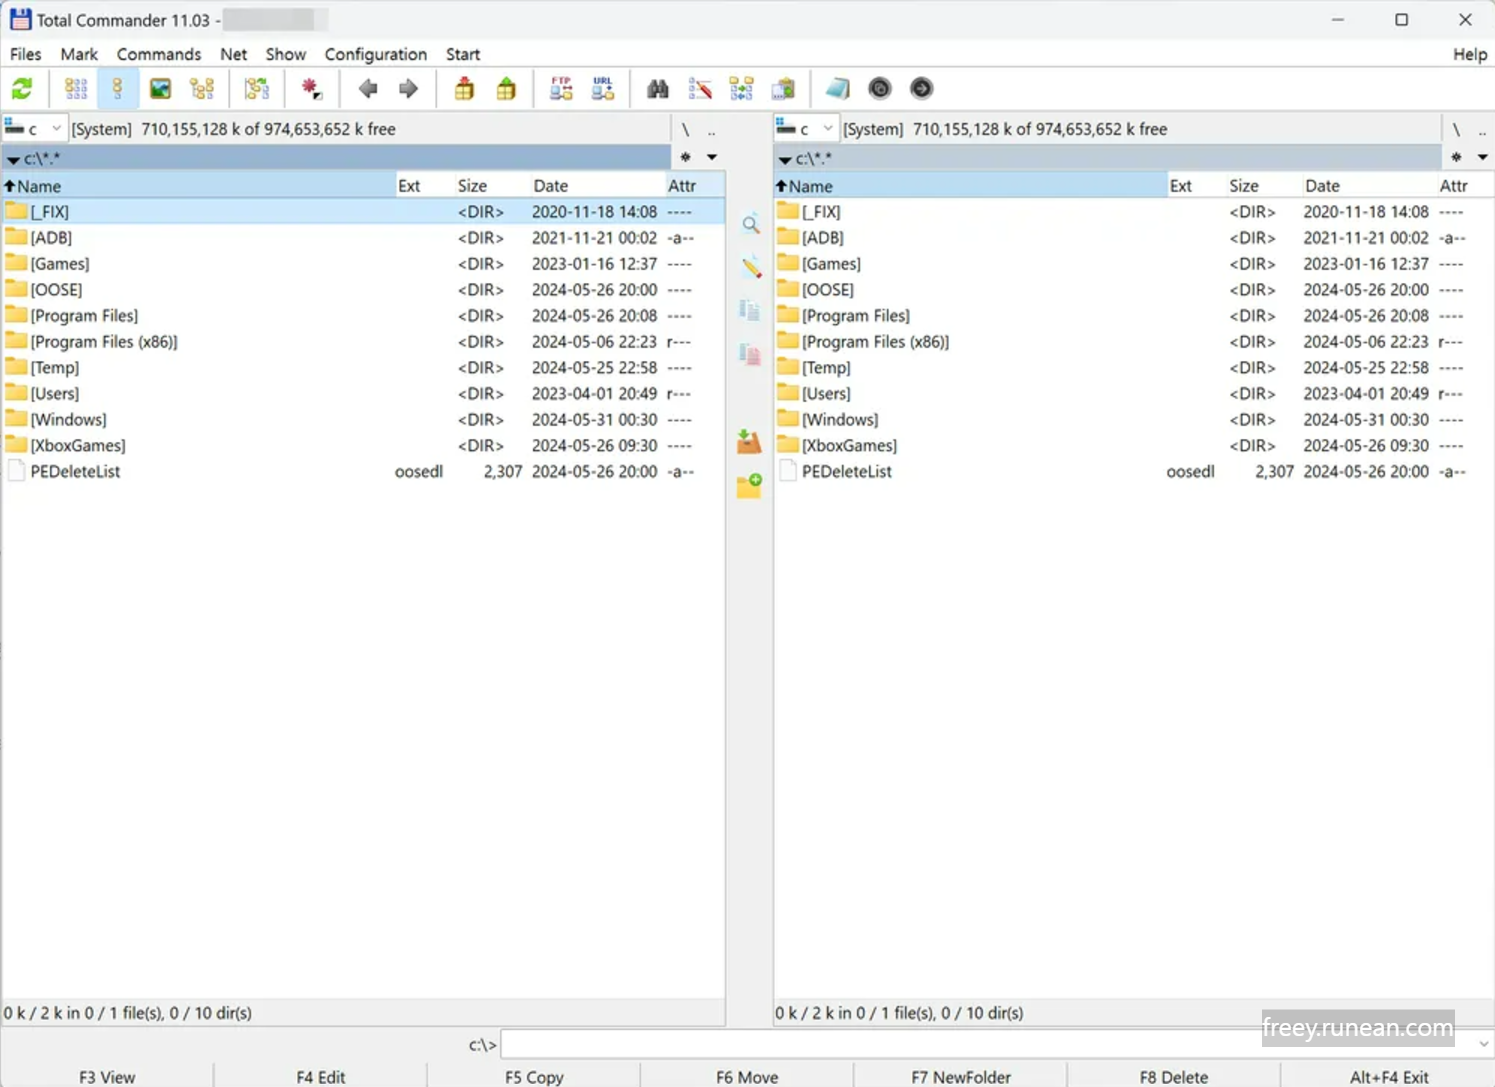
Task: Click the F7 NewFolder button
Action: click(961, 1076)
